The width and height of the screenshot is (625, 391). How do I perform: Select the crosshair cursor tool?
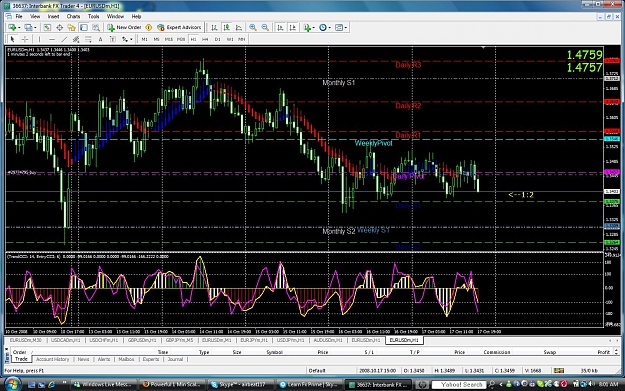click(x=25, y=39)
